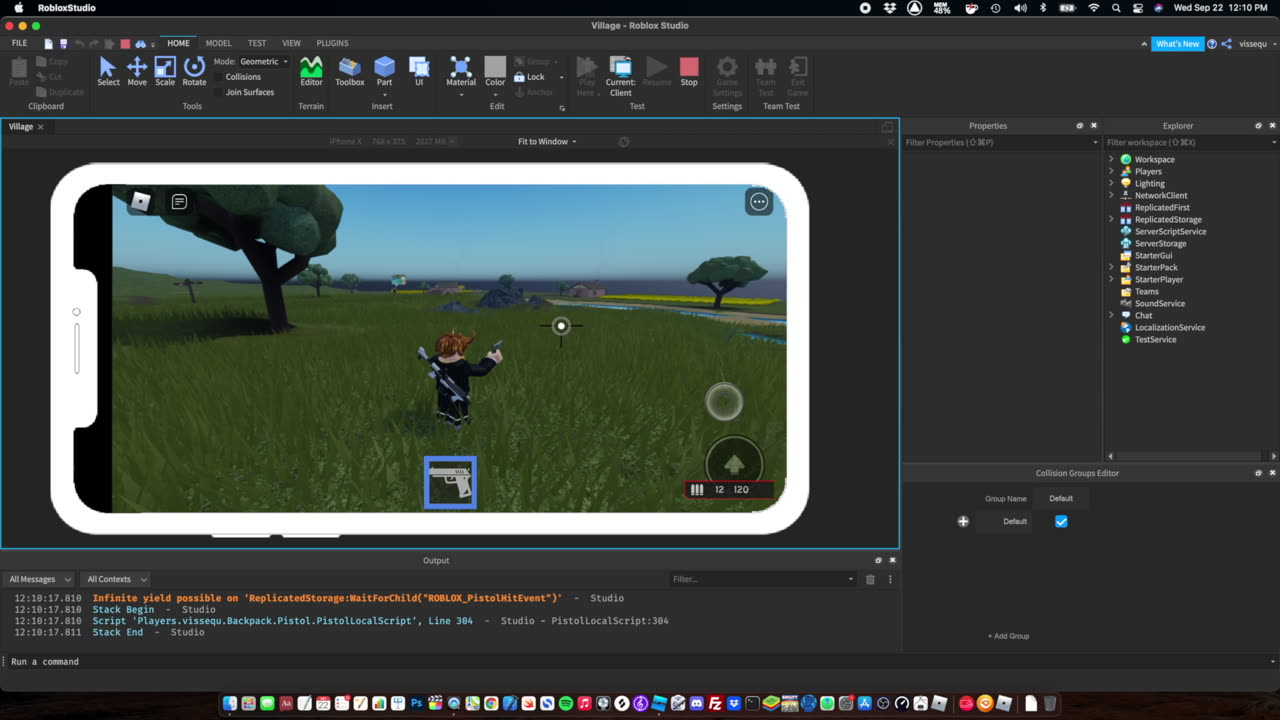Switch Current Client view
This screenshot has width=1280, height=720.
(x=621, y=76)
